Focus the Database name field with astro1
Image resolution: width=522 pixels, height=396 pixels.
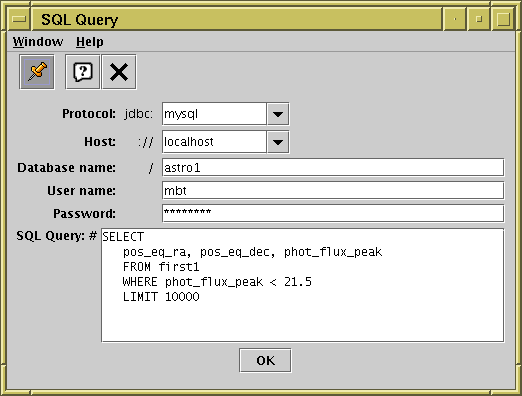coord(333,167)
